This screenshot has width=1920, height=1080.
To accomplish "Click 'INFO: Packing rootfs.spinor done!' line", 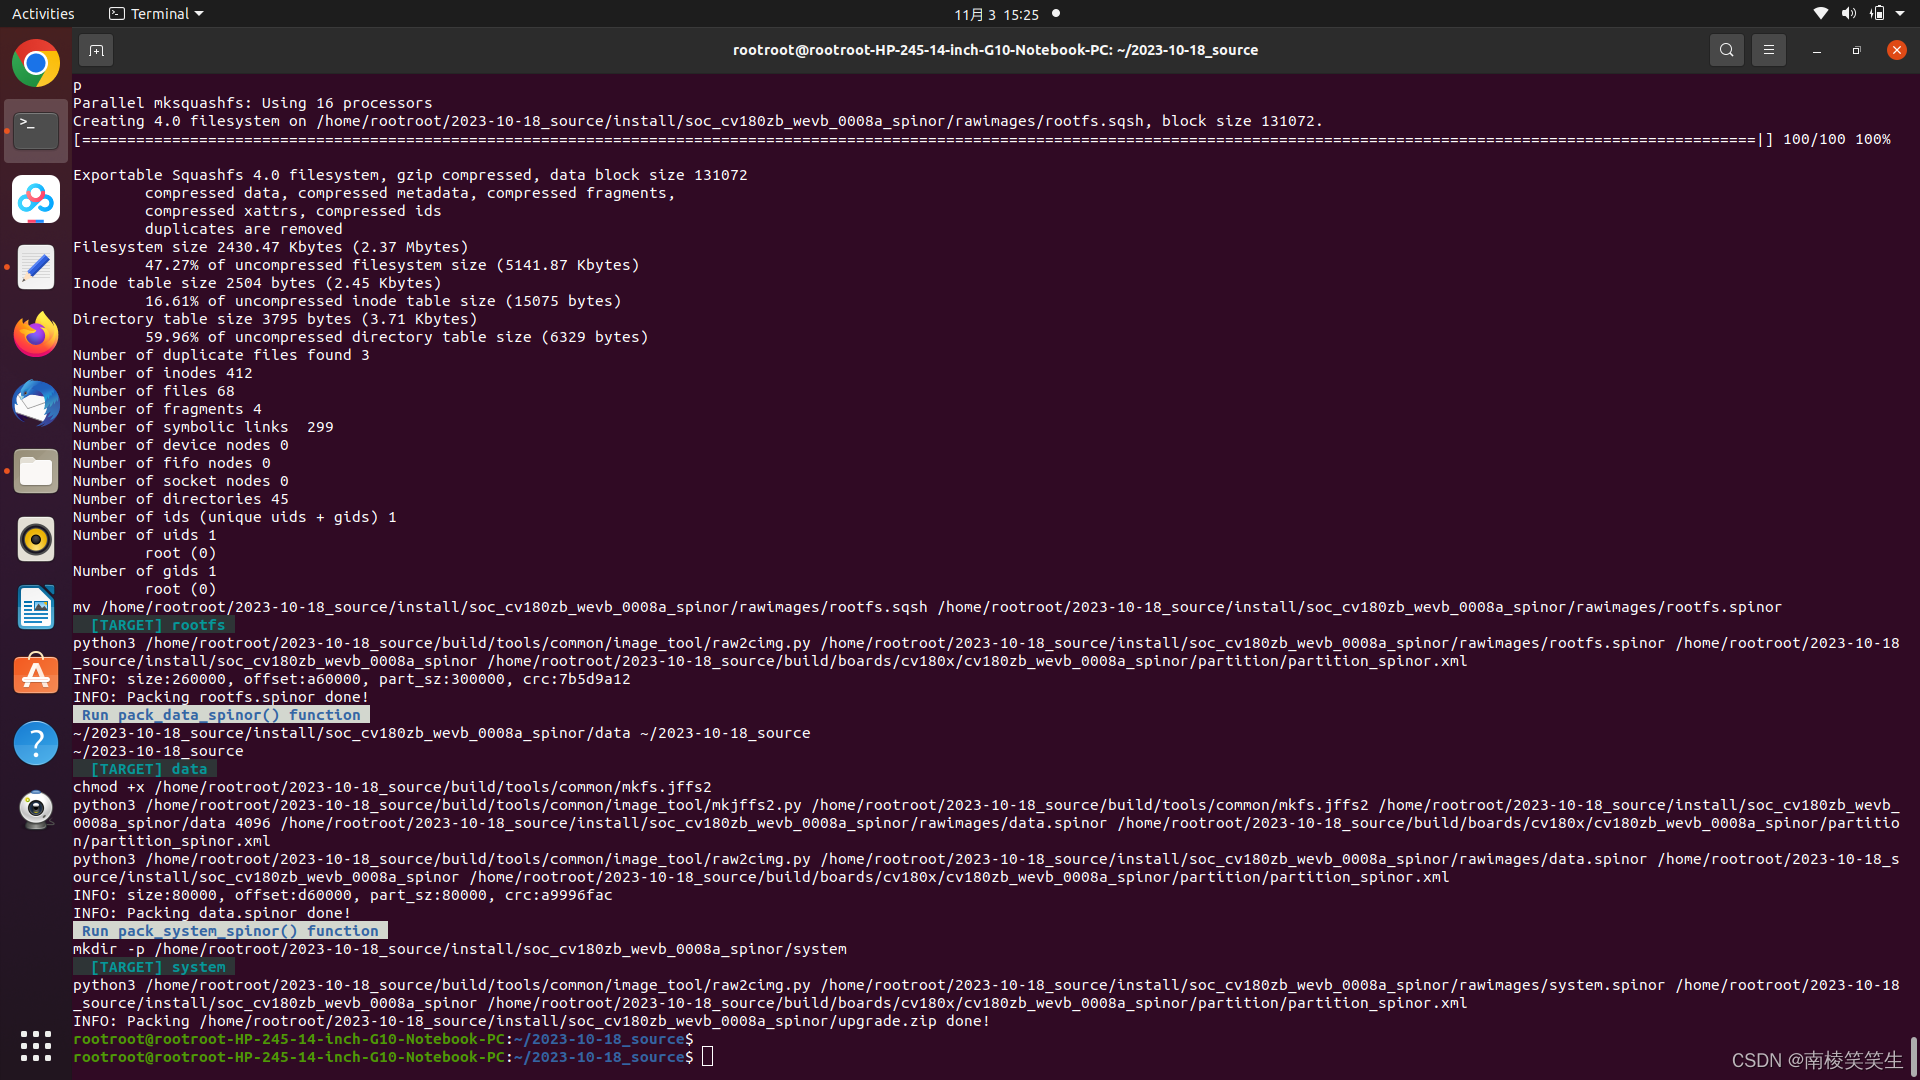I will tap(221, 697).
